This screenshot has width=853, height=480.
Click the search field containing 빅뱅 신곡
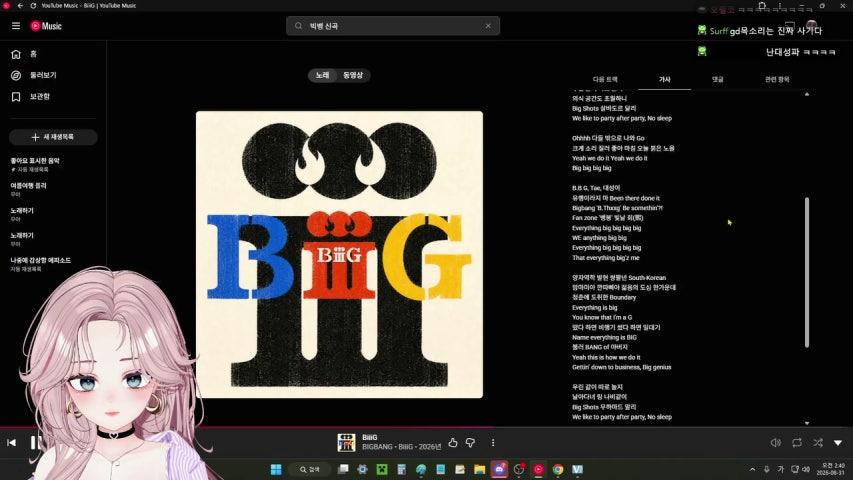393,26
